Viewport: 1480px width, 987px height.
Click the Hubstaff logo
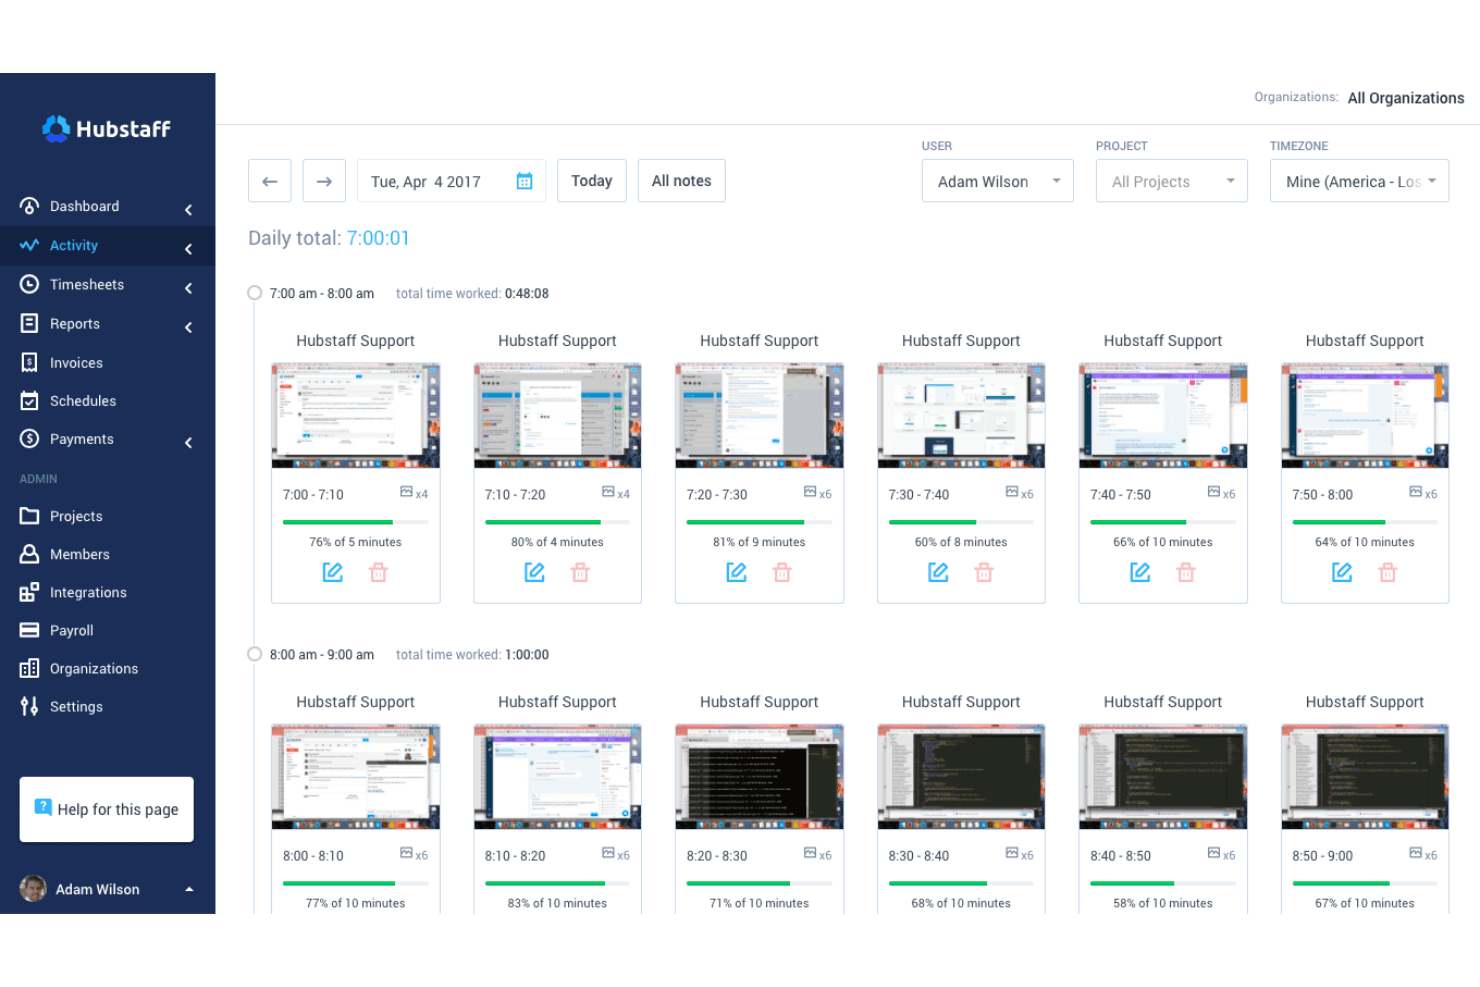pyautogui.click(x=106, y=129)
